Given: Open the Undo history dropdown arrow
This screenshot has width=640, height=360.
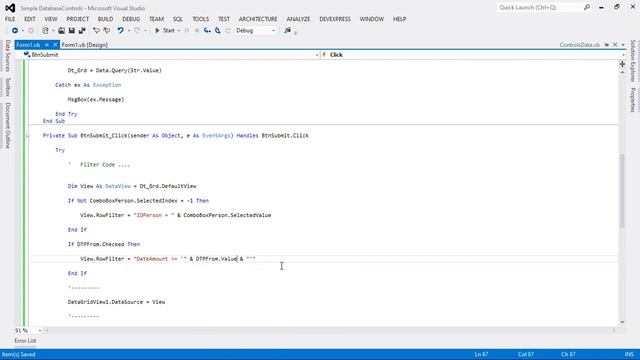Looking at the screenshot, I should [129, 31].
